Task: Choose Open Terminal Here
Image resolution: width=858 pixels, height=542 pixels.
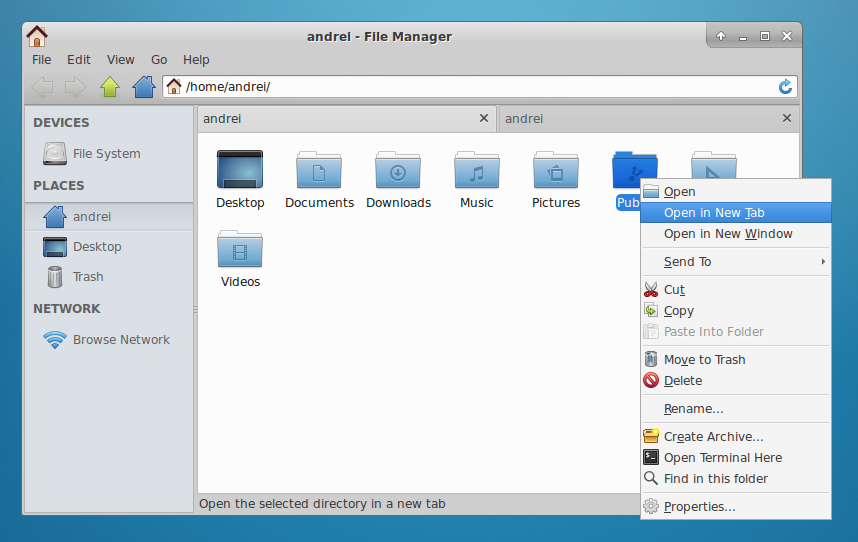Action: click(735, 457)
